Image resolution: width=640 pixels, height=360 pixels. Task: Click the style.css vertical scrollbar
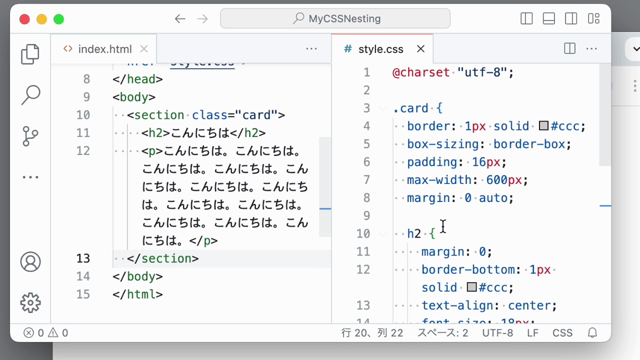coord(605,115)
